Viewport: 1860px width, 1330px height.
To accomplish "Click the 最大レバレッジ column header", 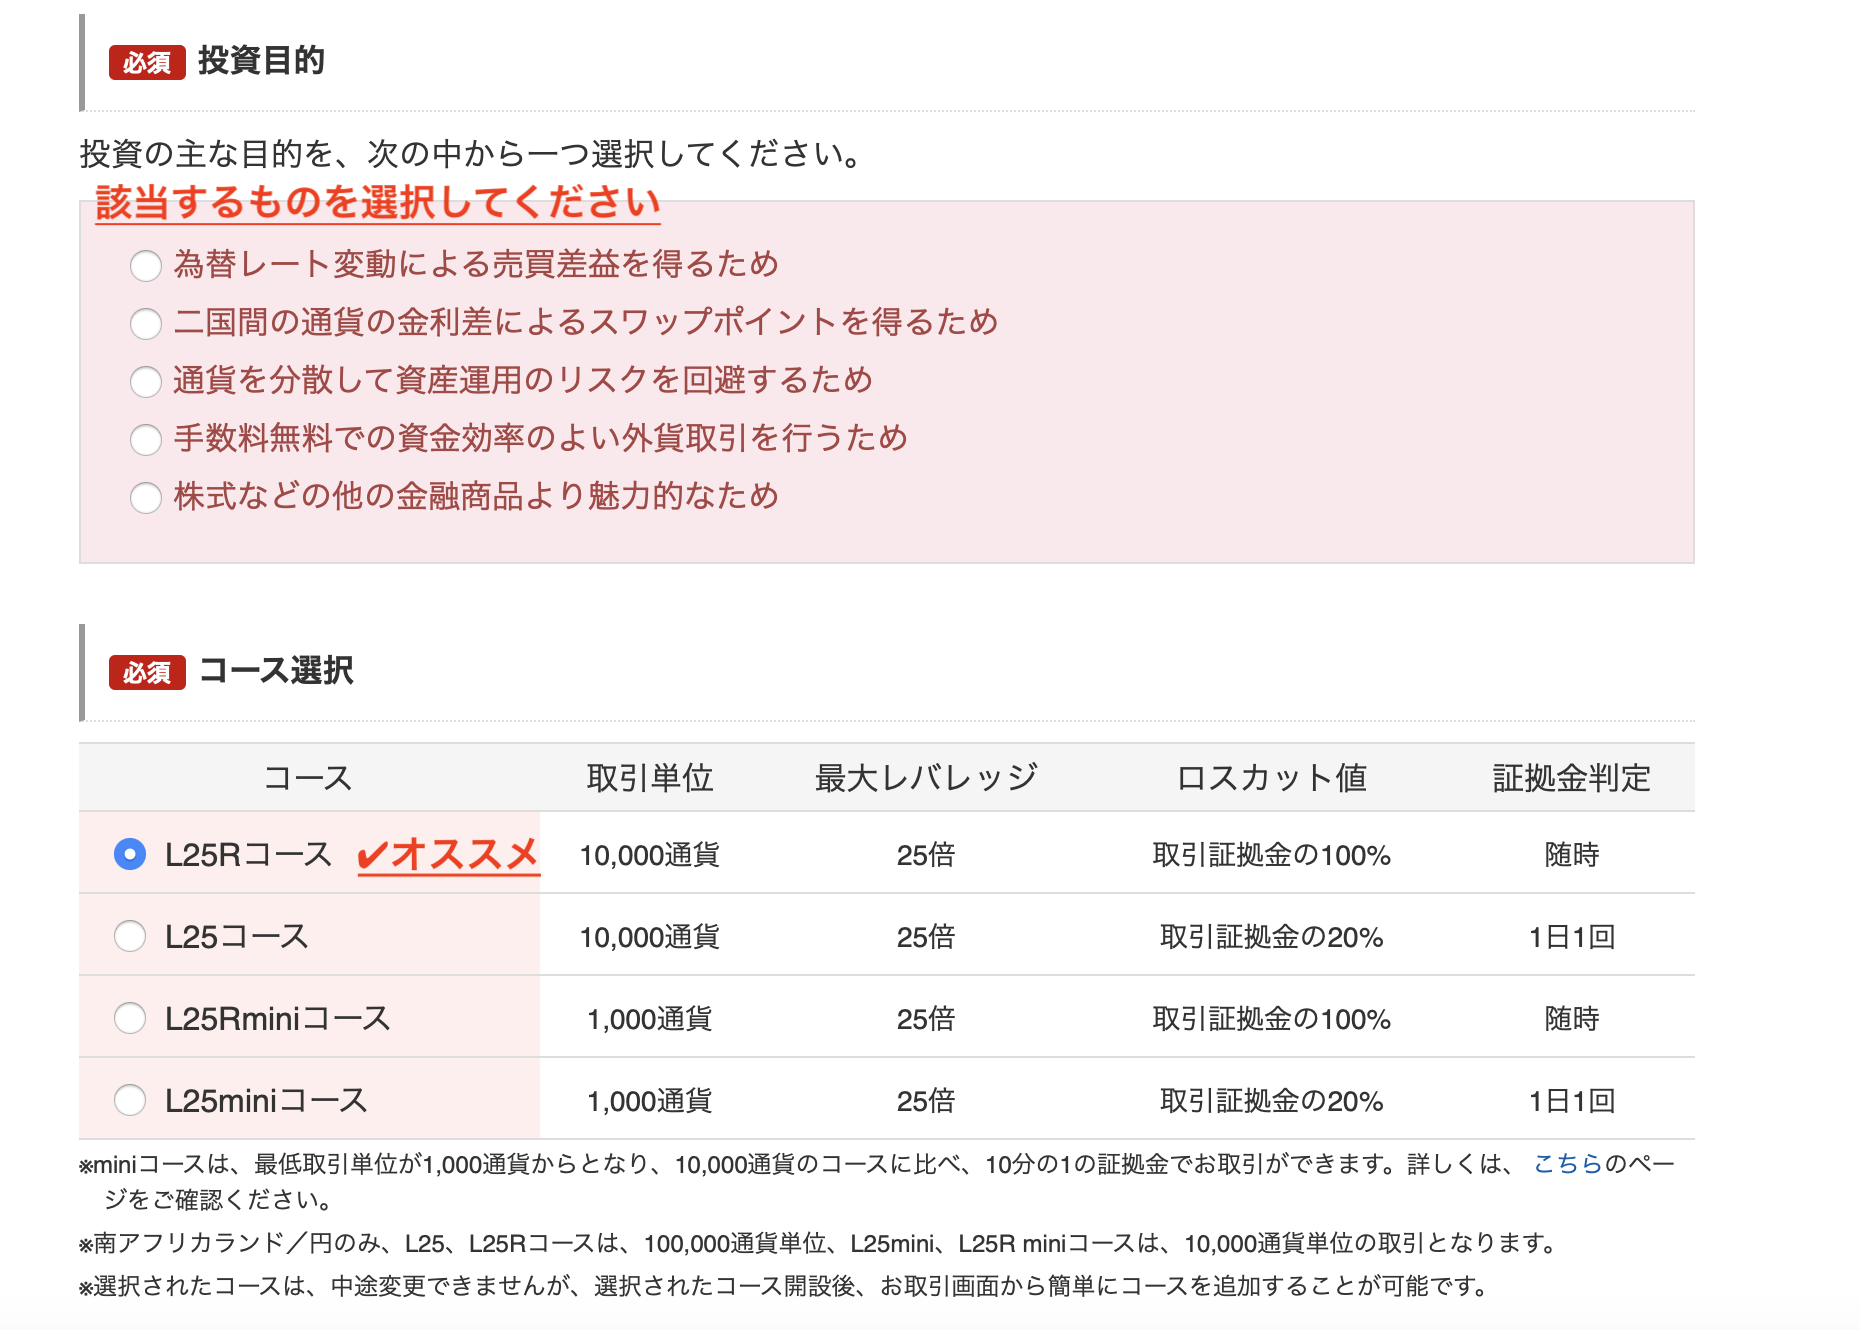I will (926, 777).
